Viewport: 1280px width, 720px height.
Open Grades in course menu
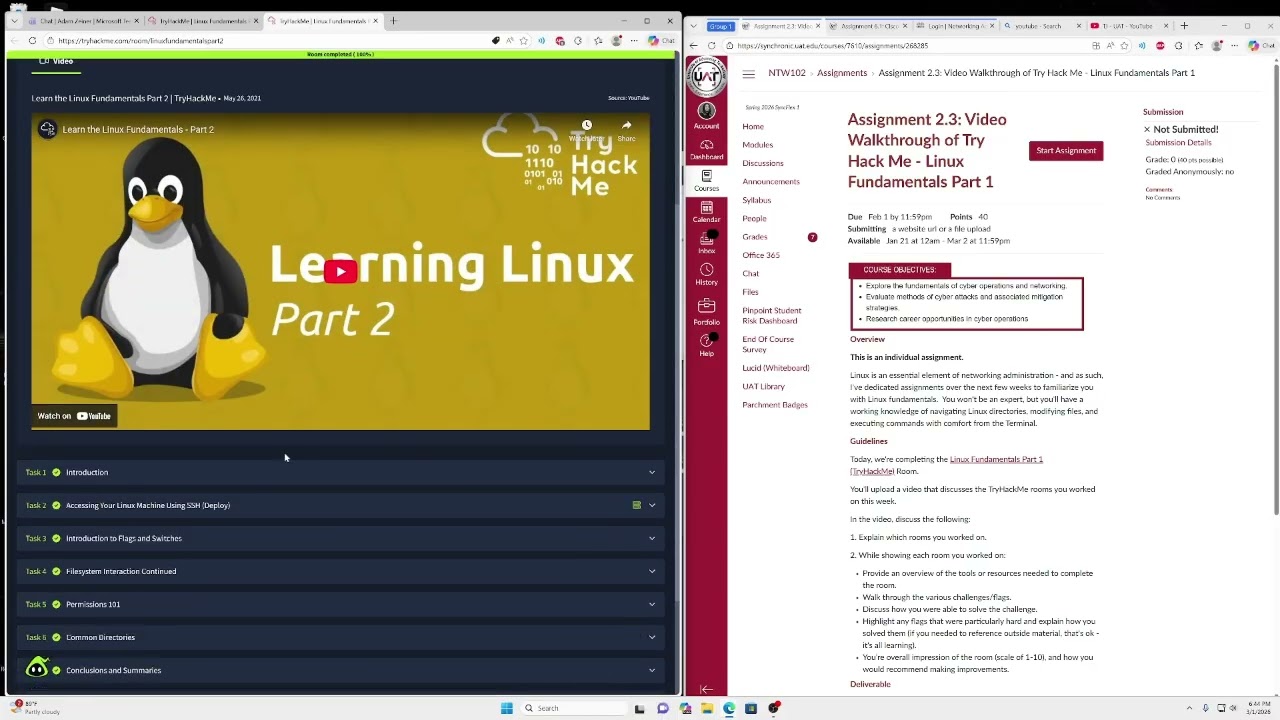click(x=755, y=237)
